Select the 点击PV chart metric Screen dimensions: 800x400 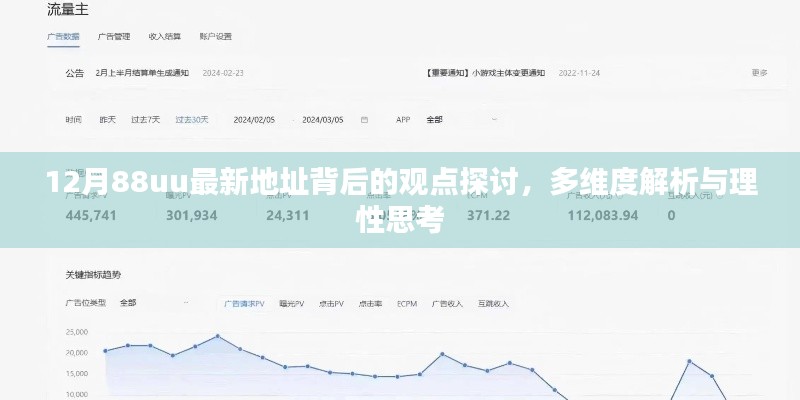pyautogui.click(x=331, y=304)
